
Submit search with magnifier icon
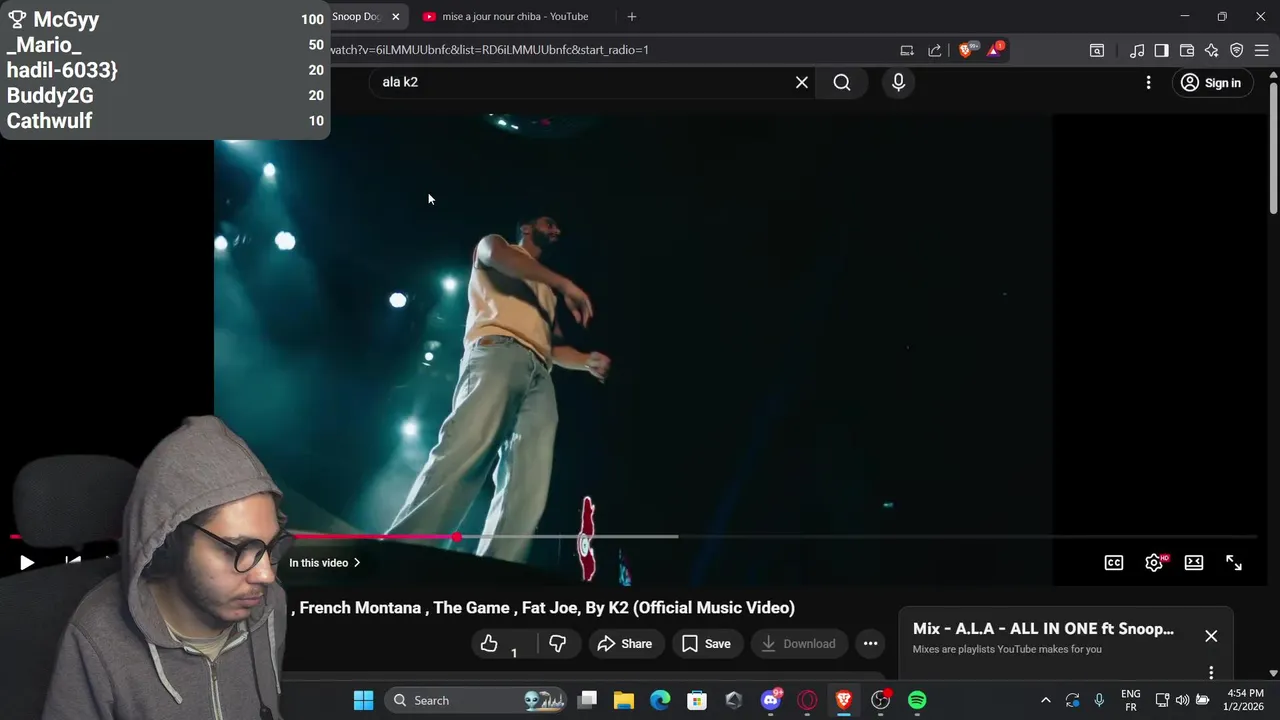[842, 83]
